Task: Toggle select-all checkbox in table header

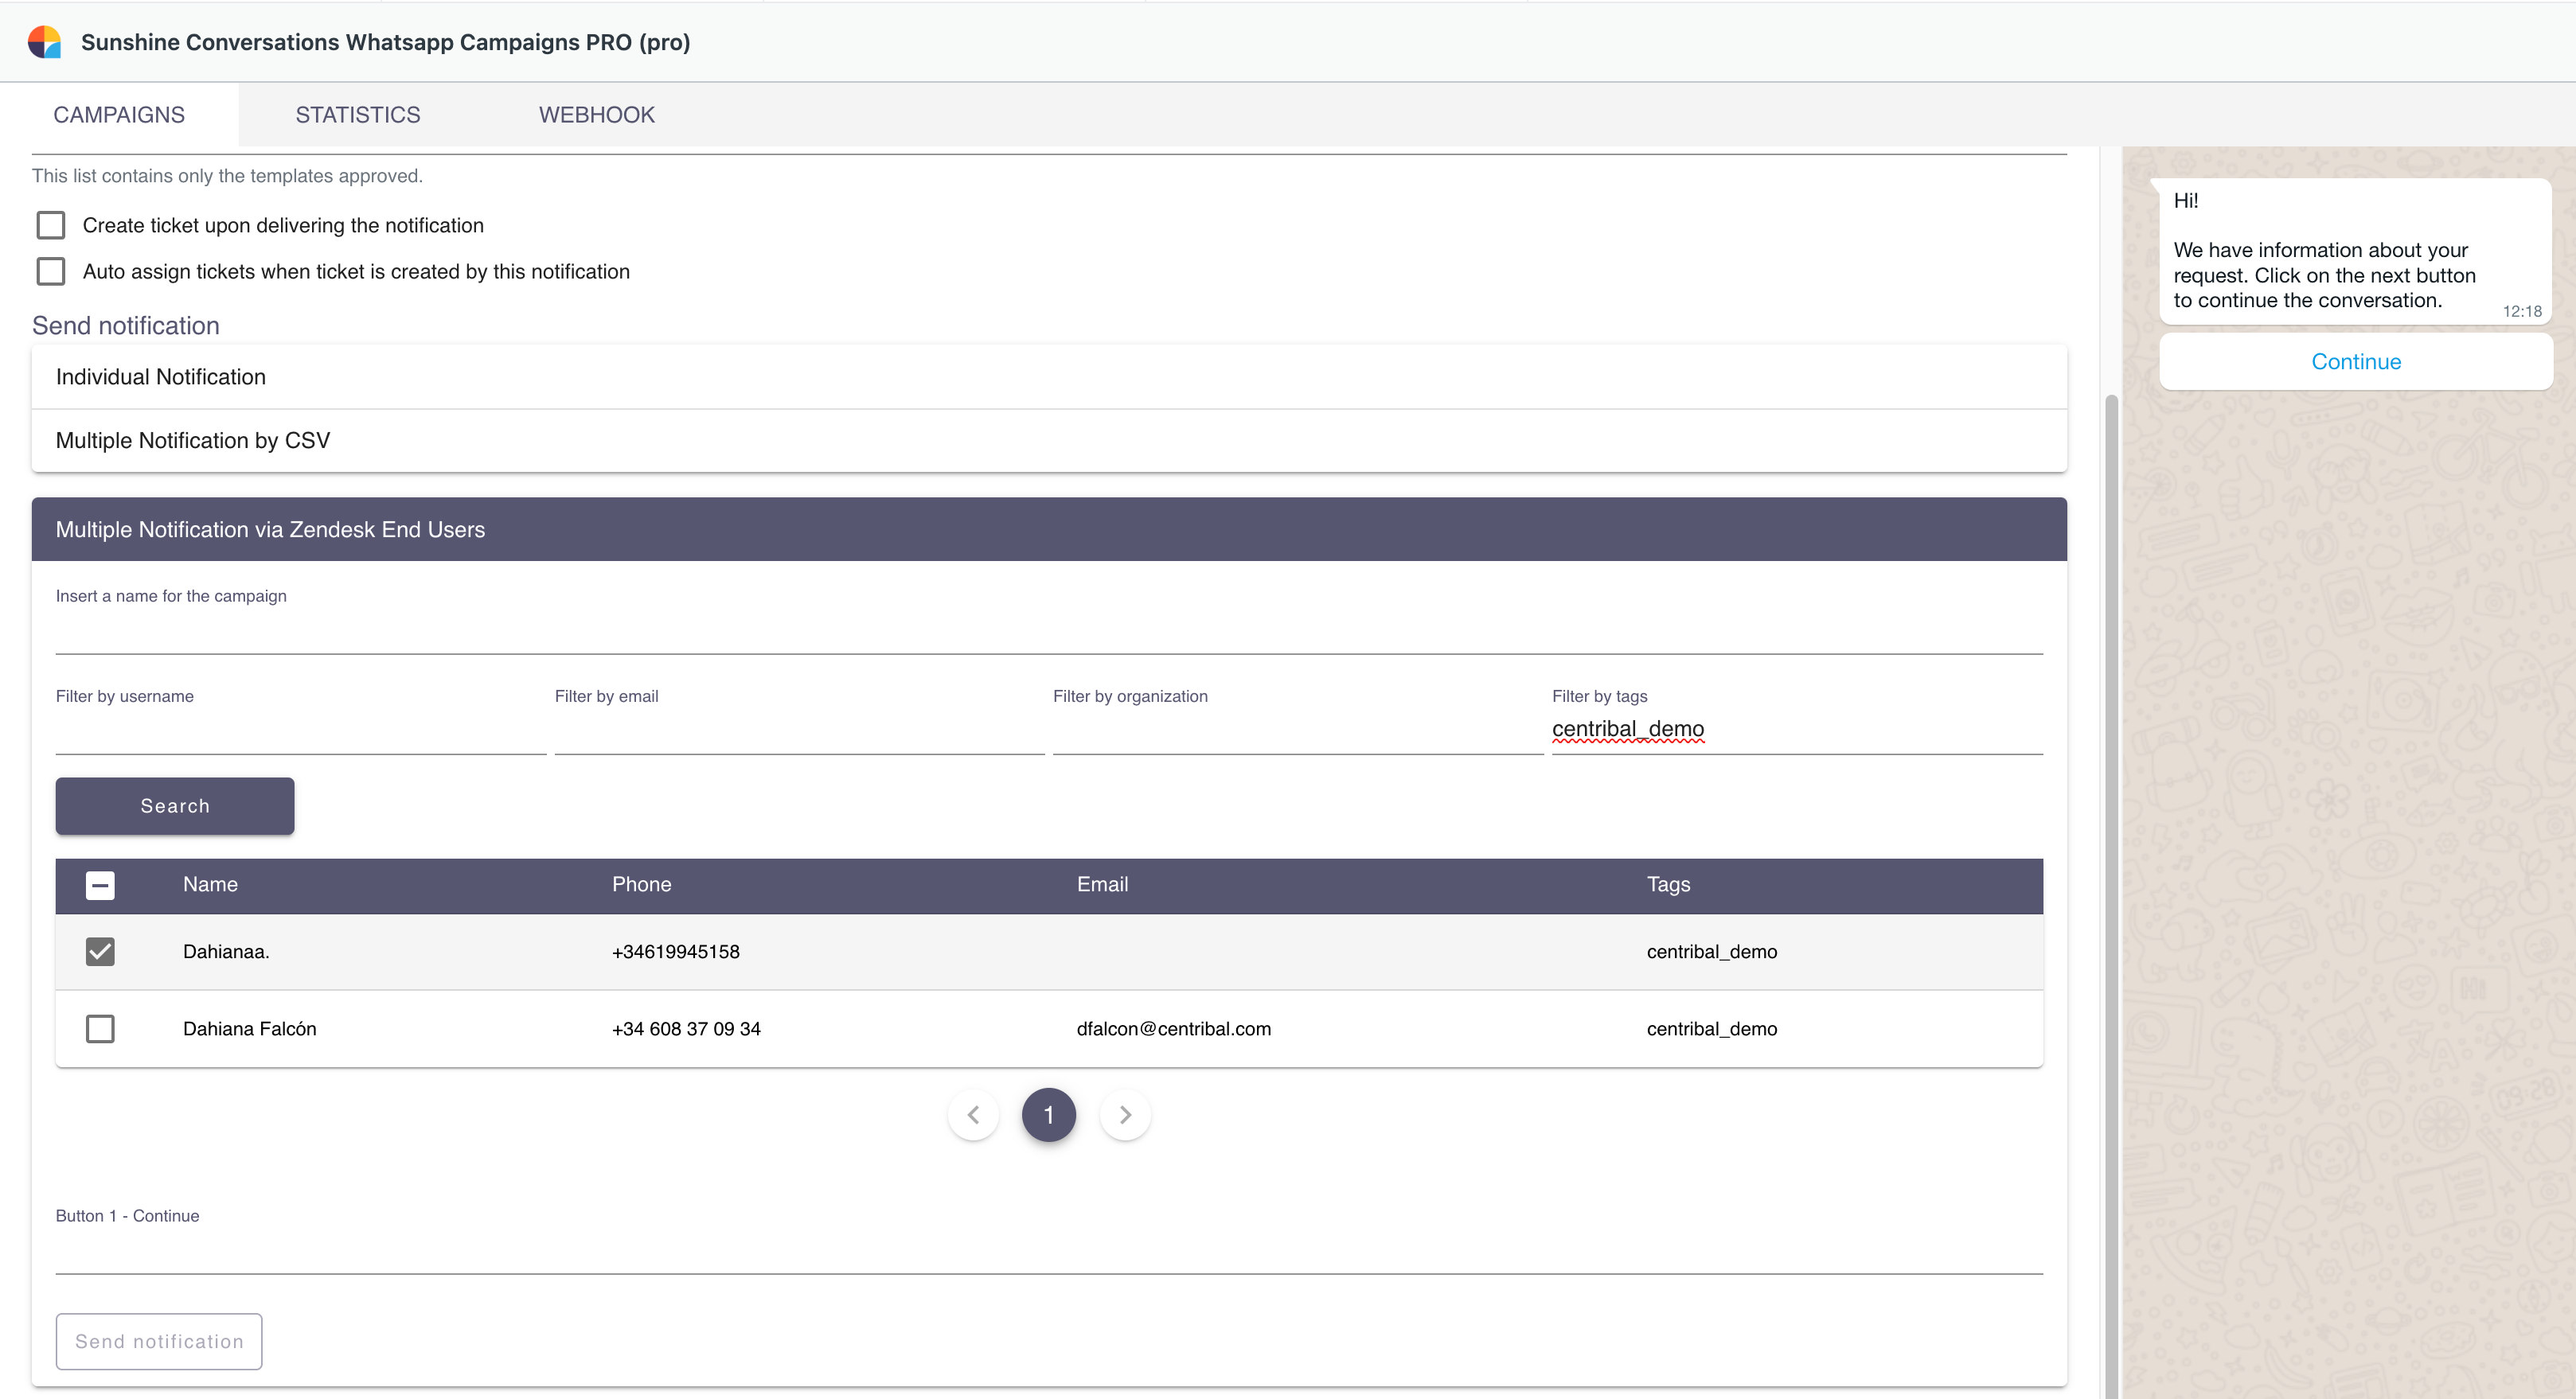Action: click(100, 885)
